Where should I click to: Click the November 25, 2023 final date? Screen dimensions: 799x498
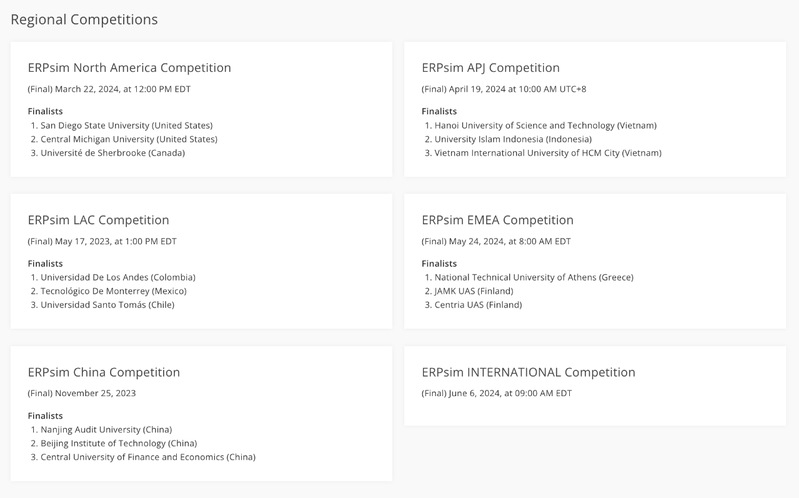click(81, 393)
